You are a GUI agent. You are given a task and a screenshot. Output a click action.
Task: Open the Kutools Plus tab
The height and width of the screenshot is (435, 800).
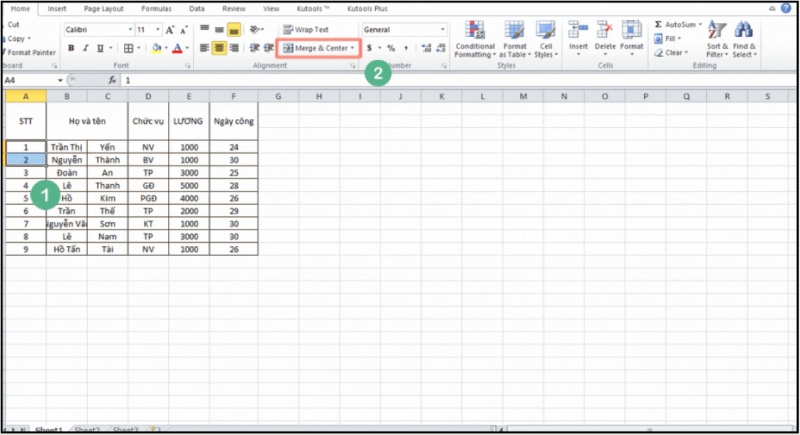pos(367,9)
